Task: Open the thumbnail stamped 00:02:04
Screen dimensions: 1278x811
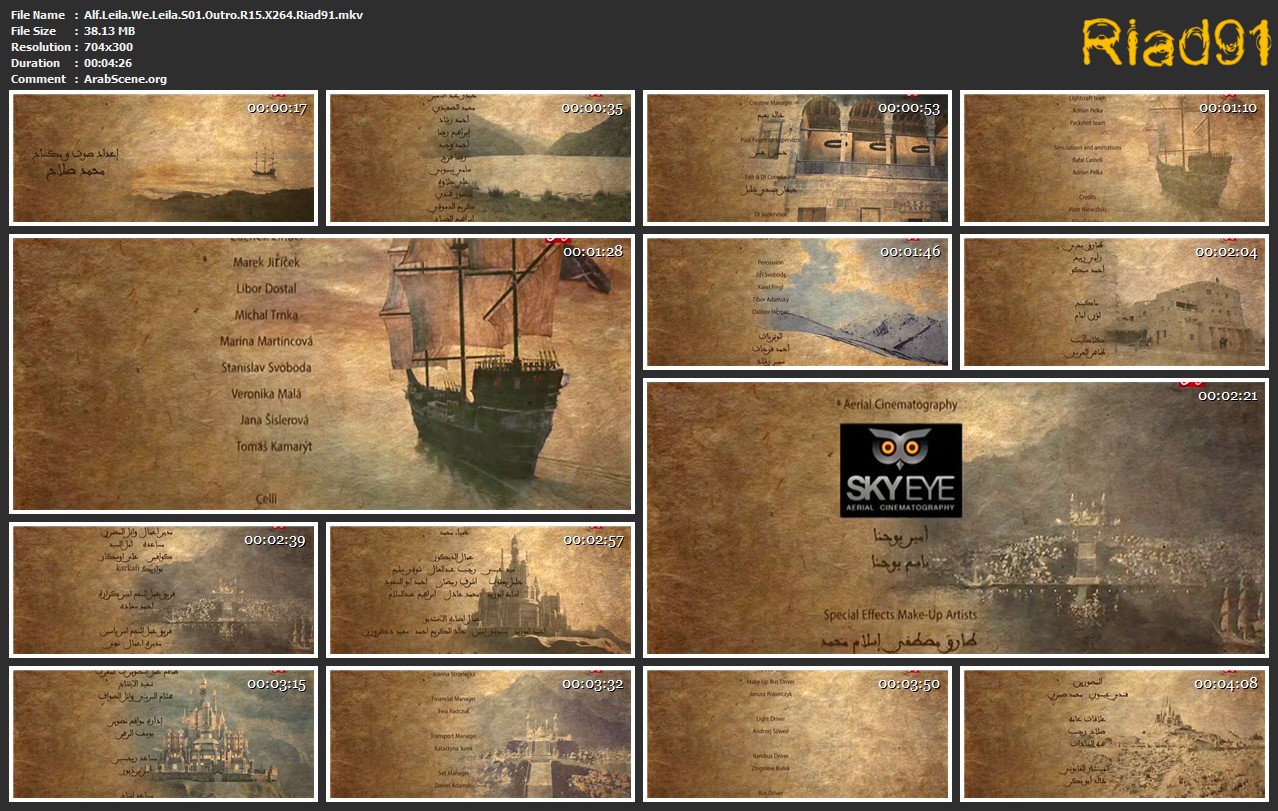Action: click(1114, 302)
